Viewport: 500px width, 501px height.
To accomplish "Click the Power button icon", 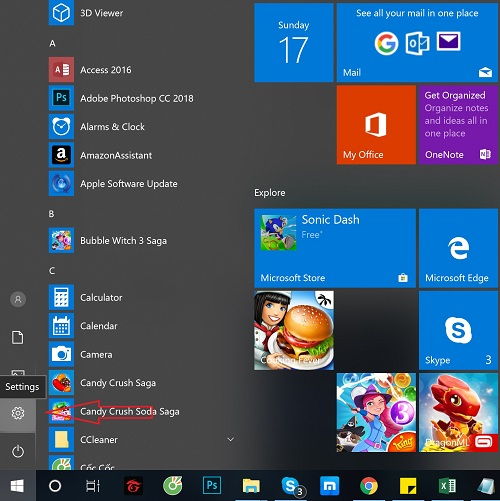I will (18, 452).
